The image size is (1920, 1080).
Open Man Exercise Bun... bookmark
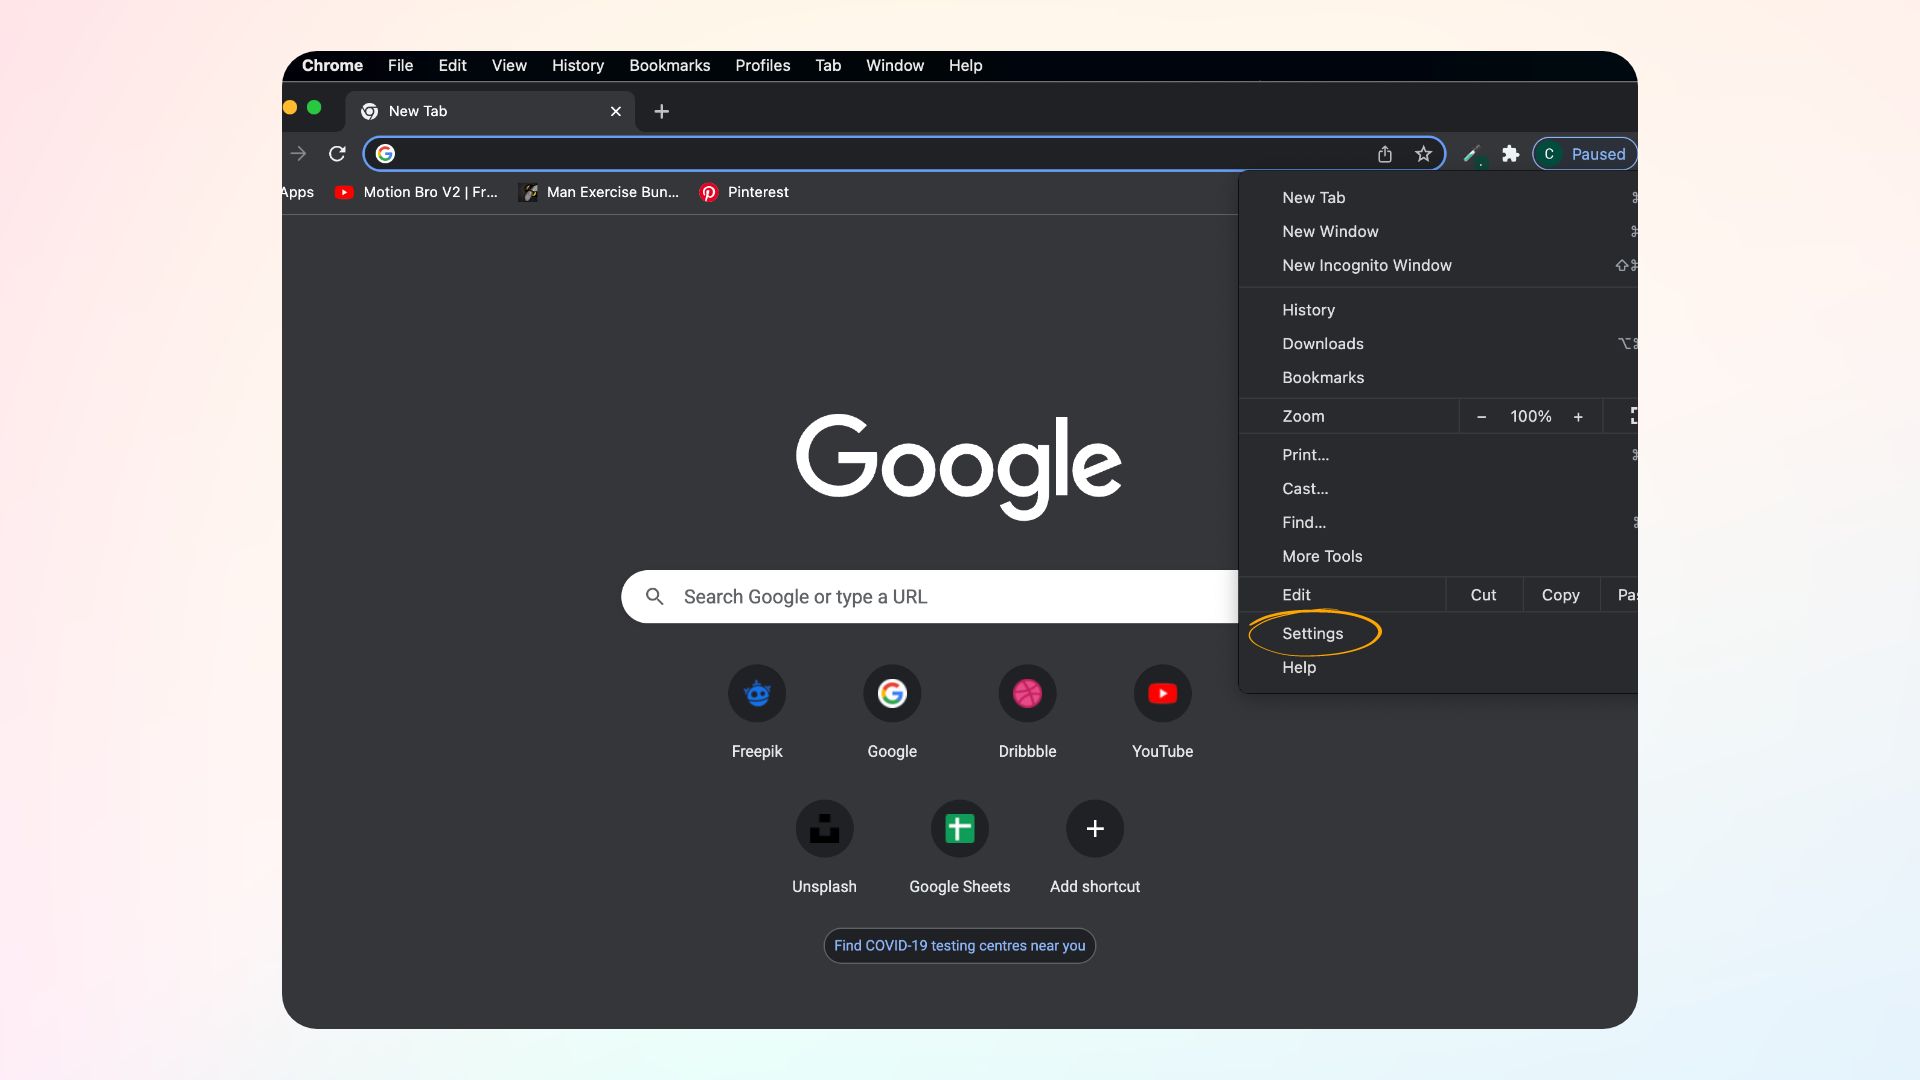tap(598, 192)
